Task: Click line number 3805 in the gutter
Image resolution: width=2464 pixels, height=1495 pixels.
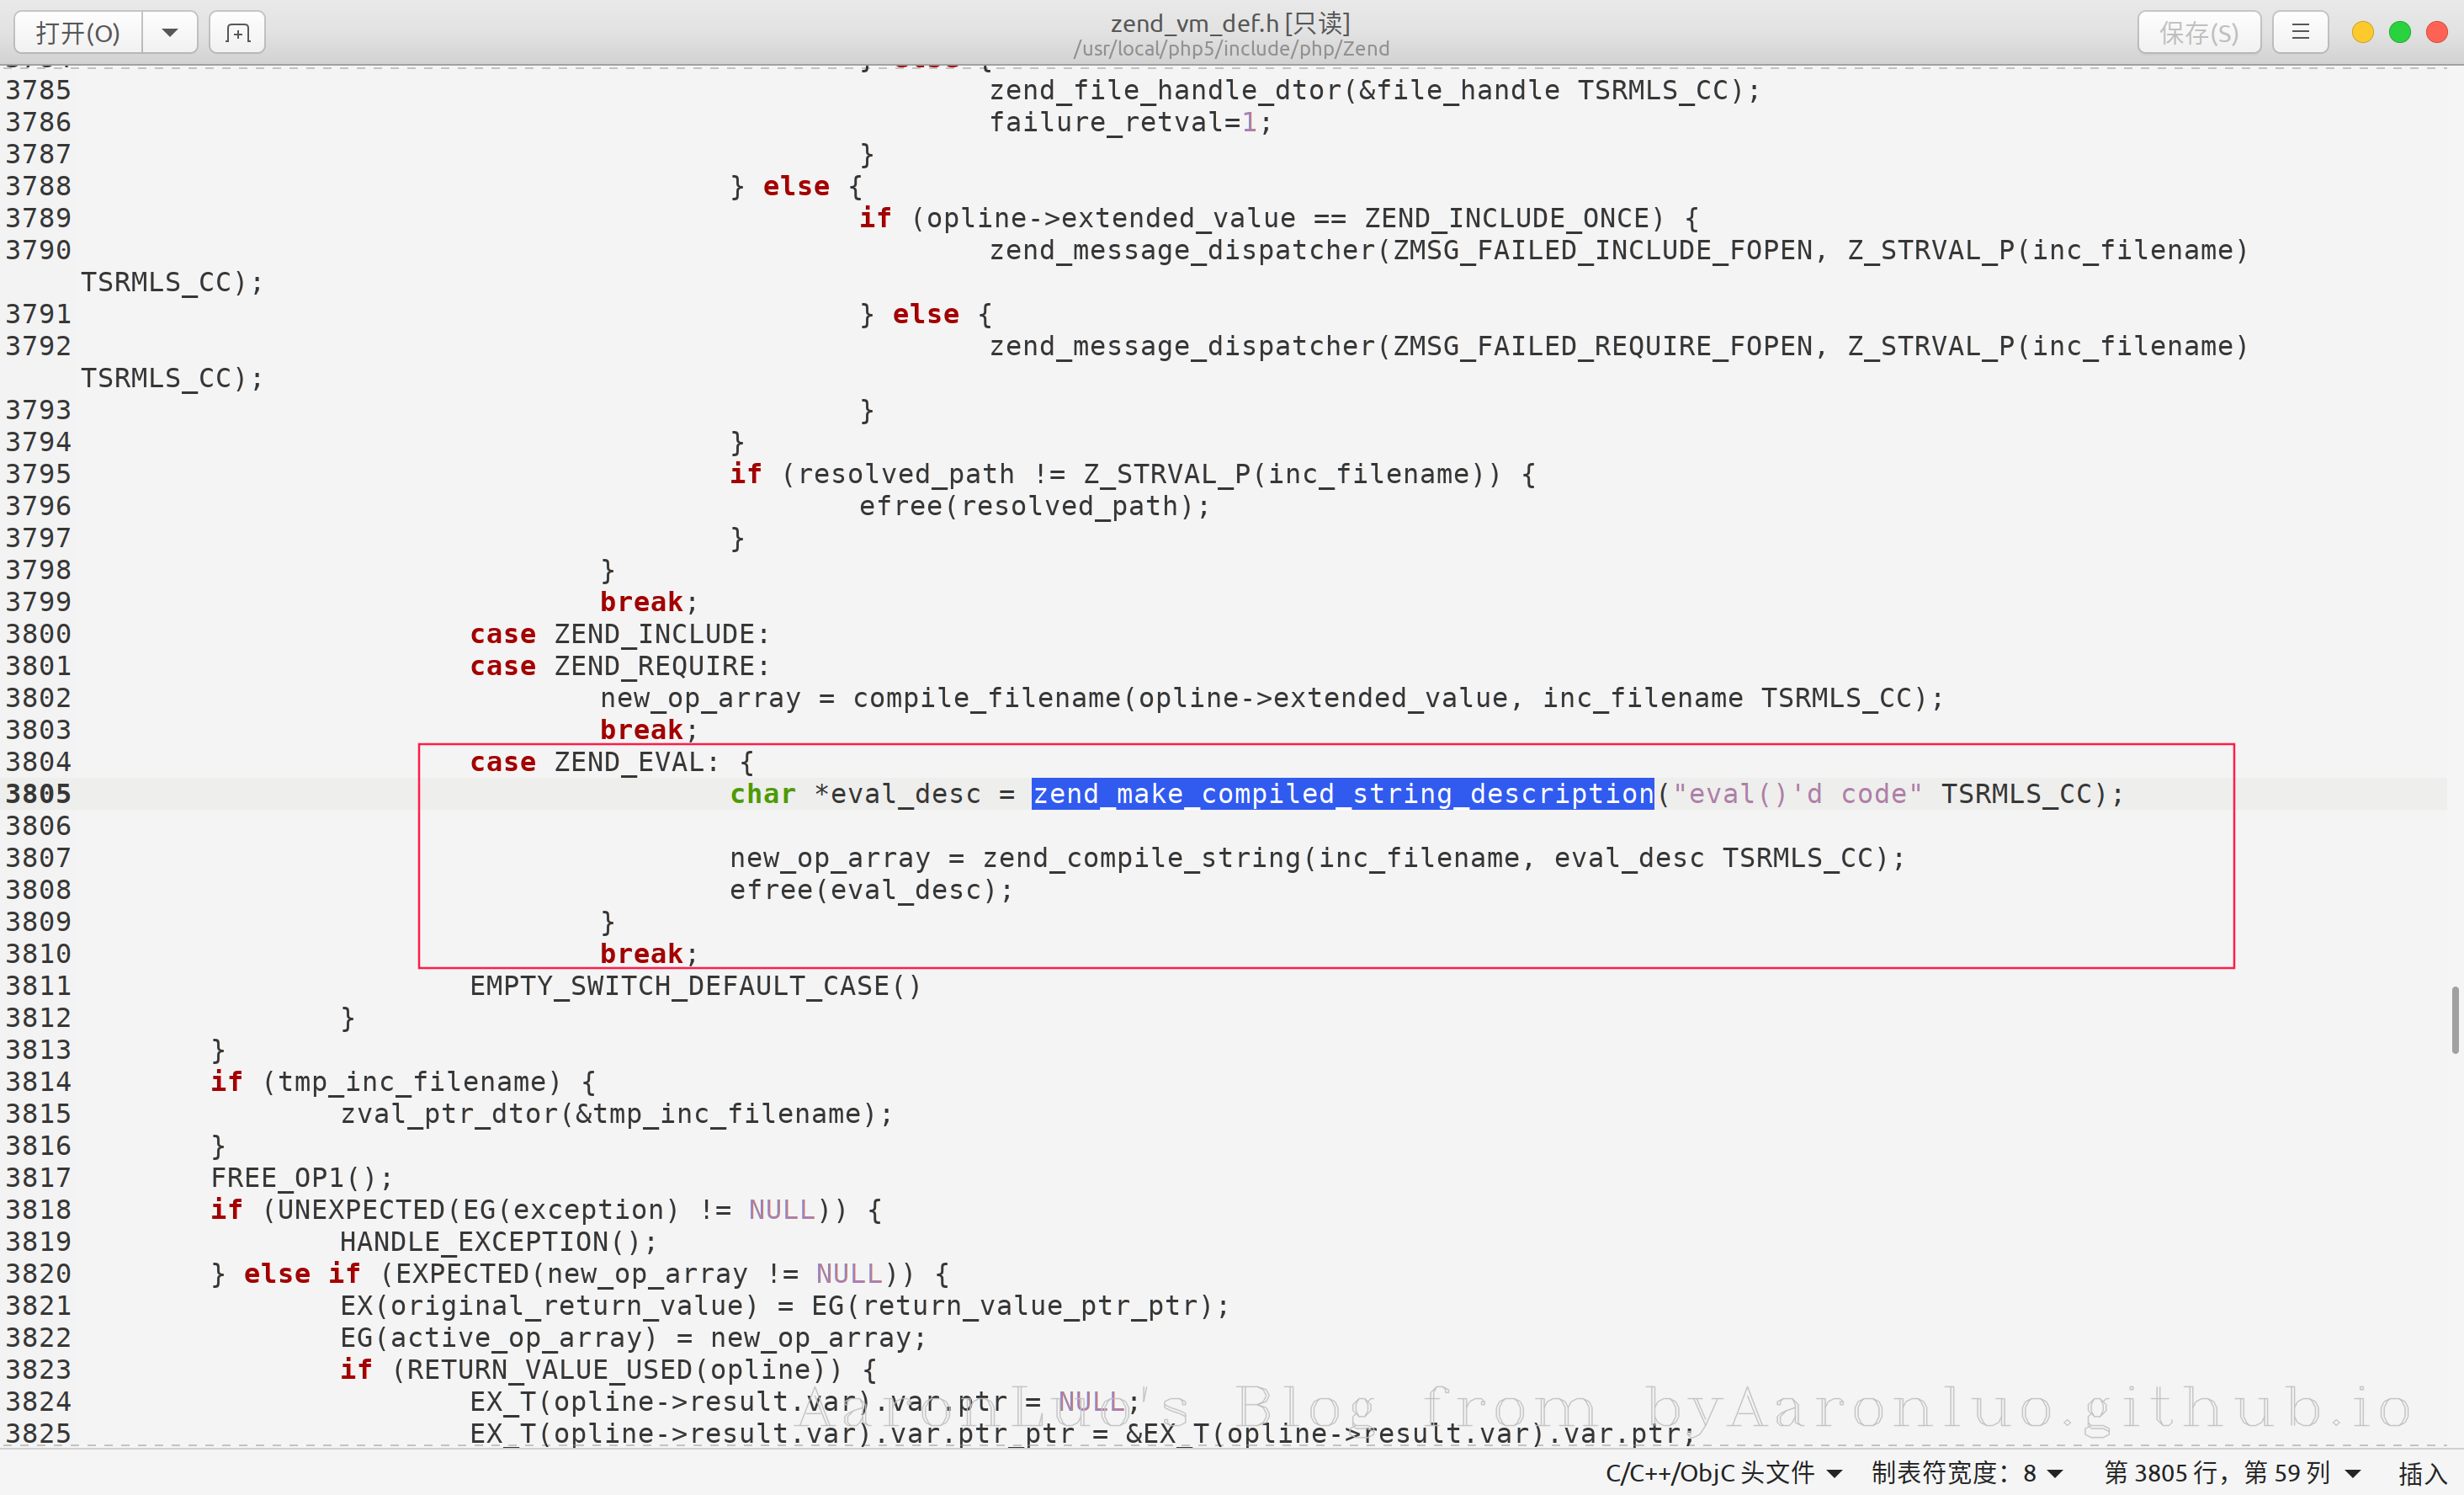Action: (38, 794)
